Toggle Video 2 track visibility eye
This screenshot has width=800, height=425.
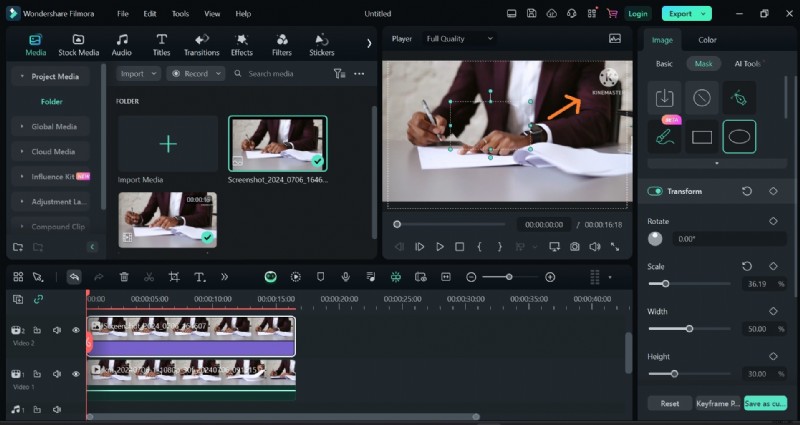click(76, 331)
